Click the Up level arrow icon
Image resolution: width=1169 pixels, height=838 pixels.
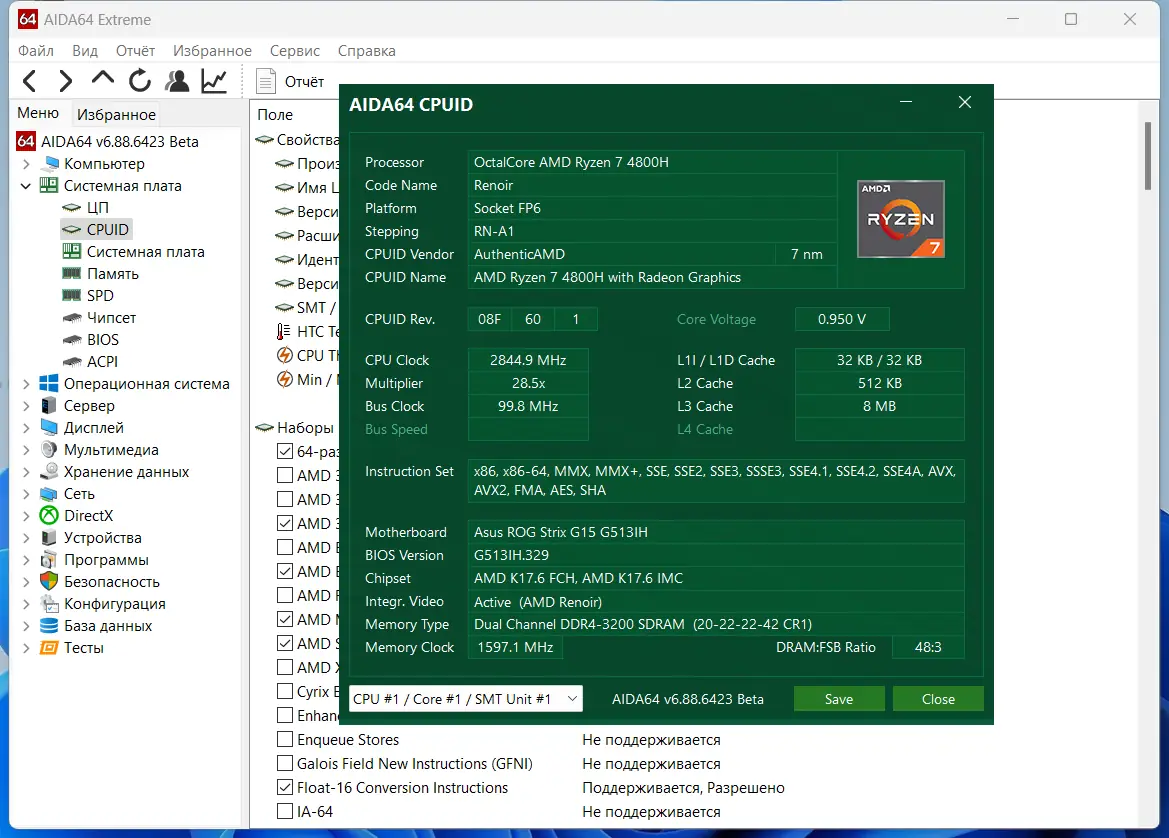tap(103, 78)
